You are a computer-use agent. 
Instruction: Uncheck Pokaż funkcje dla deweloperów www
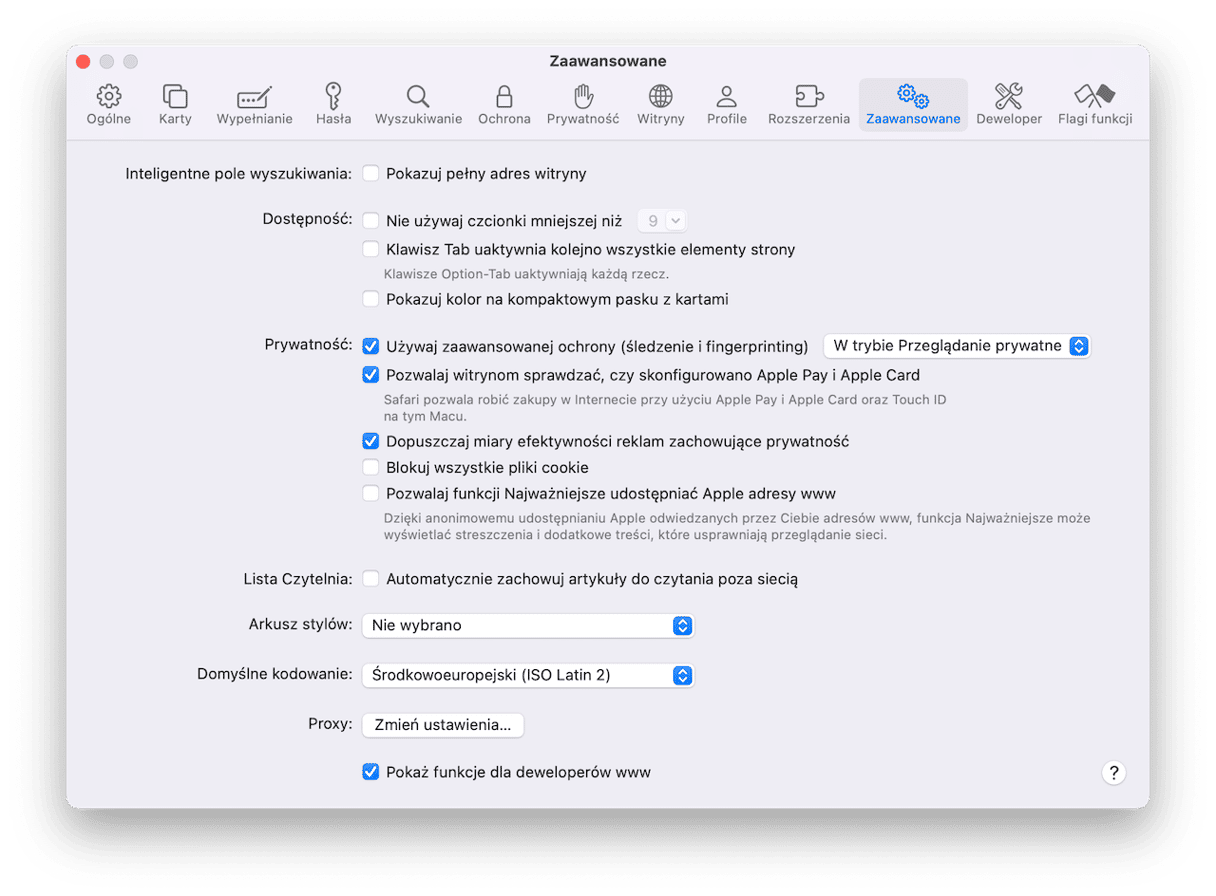371,772
